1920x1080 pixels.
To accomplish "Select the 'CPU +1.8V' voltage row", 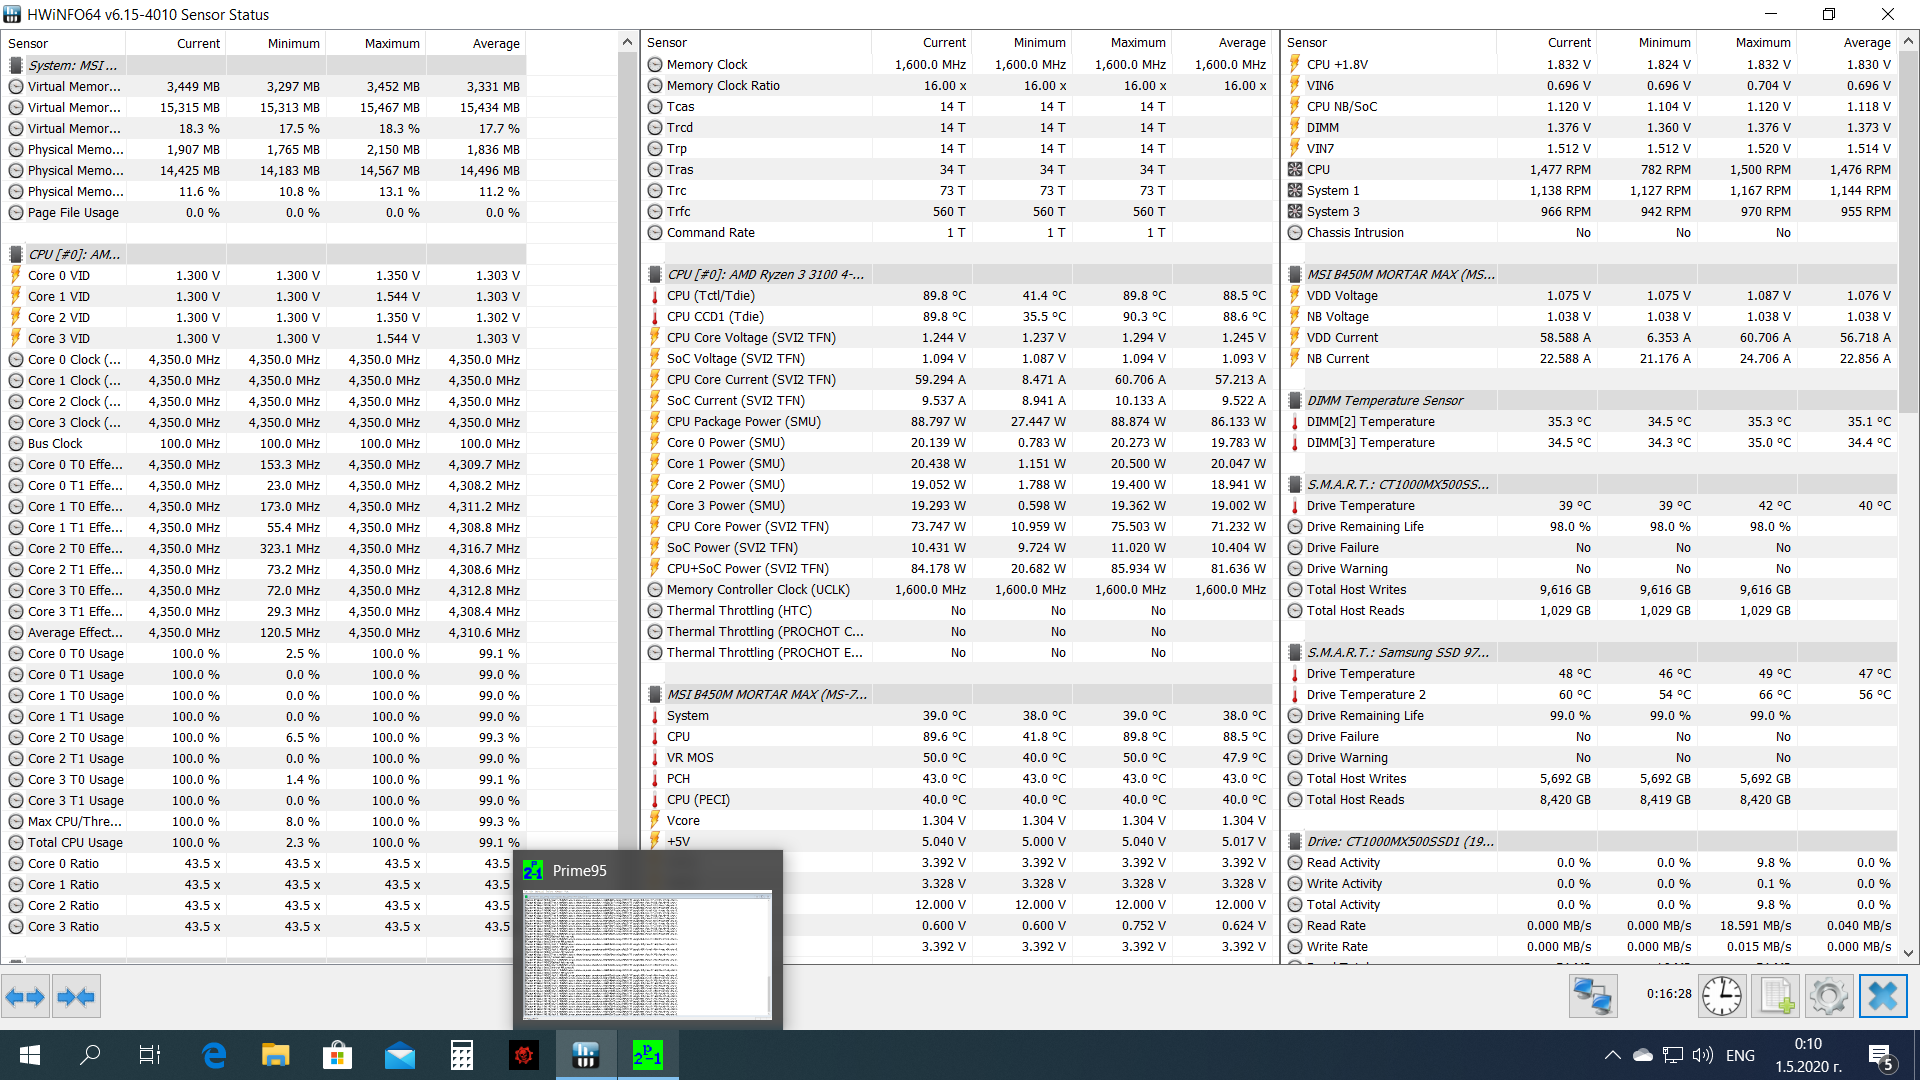I will [1589, 64].
